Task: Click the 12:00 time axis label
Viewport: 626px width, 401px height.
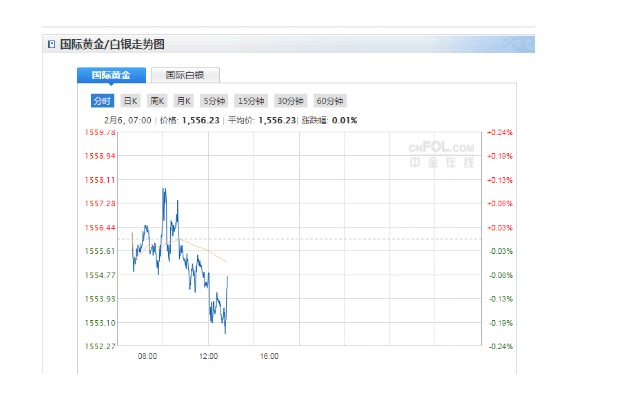Action: 208,356
